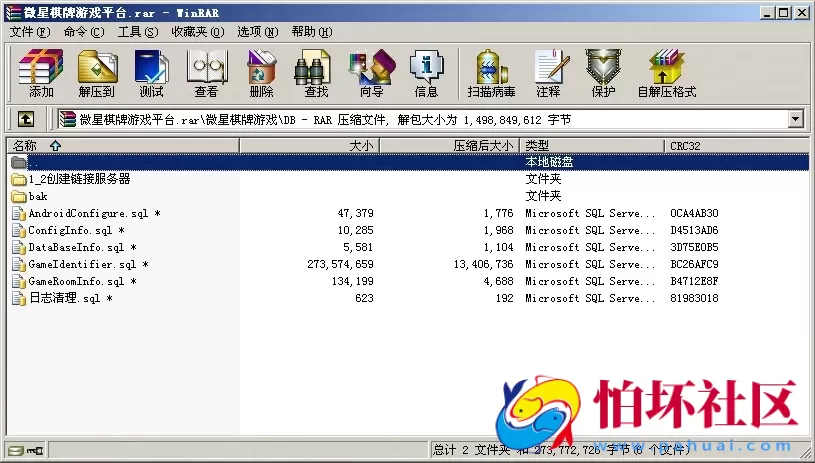Show archive 信息 (Info)

tap(426, 73)
